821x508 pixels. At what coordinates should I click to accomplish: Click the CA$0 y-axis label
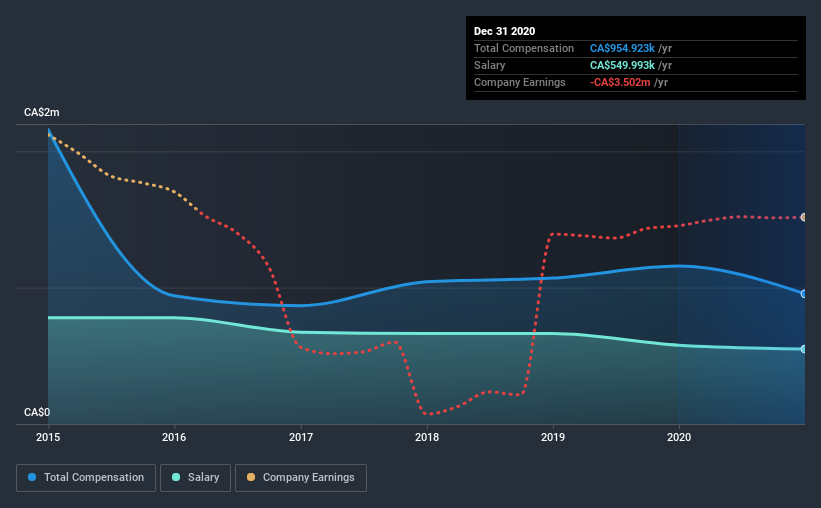(x=37, y=413)
